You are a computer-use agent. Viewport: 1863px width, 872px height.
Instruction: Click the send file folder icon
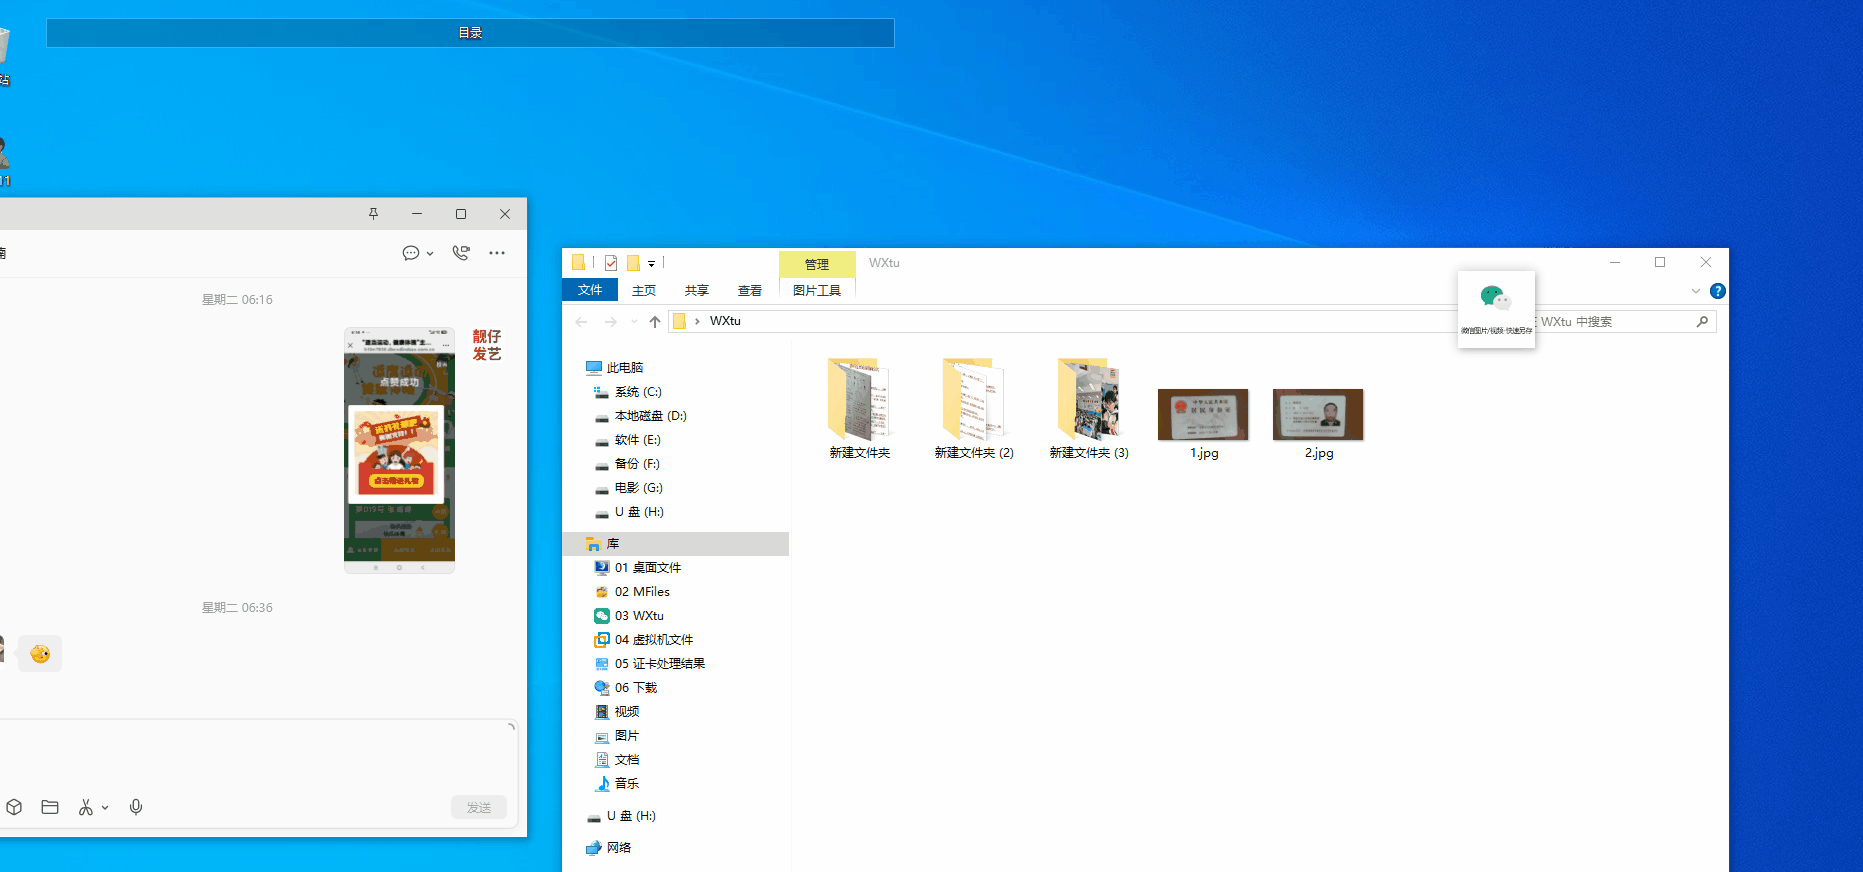point(50,807)
